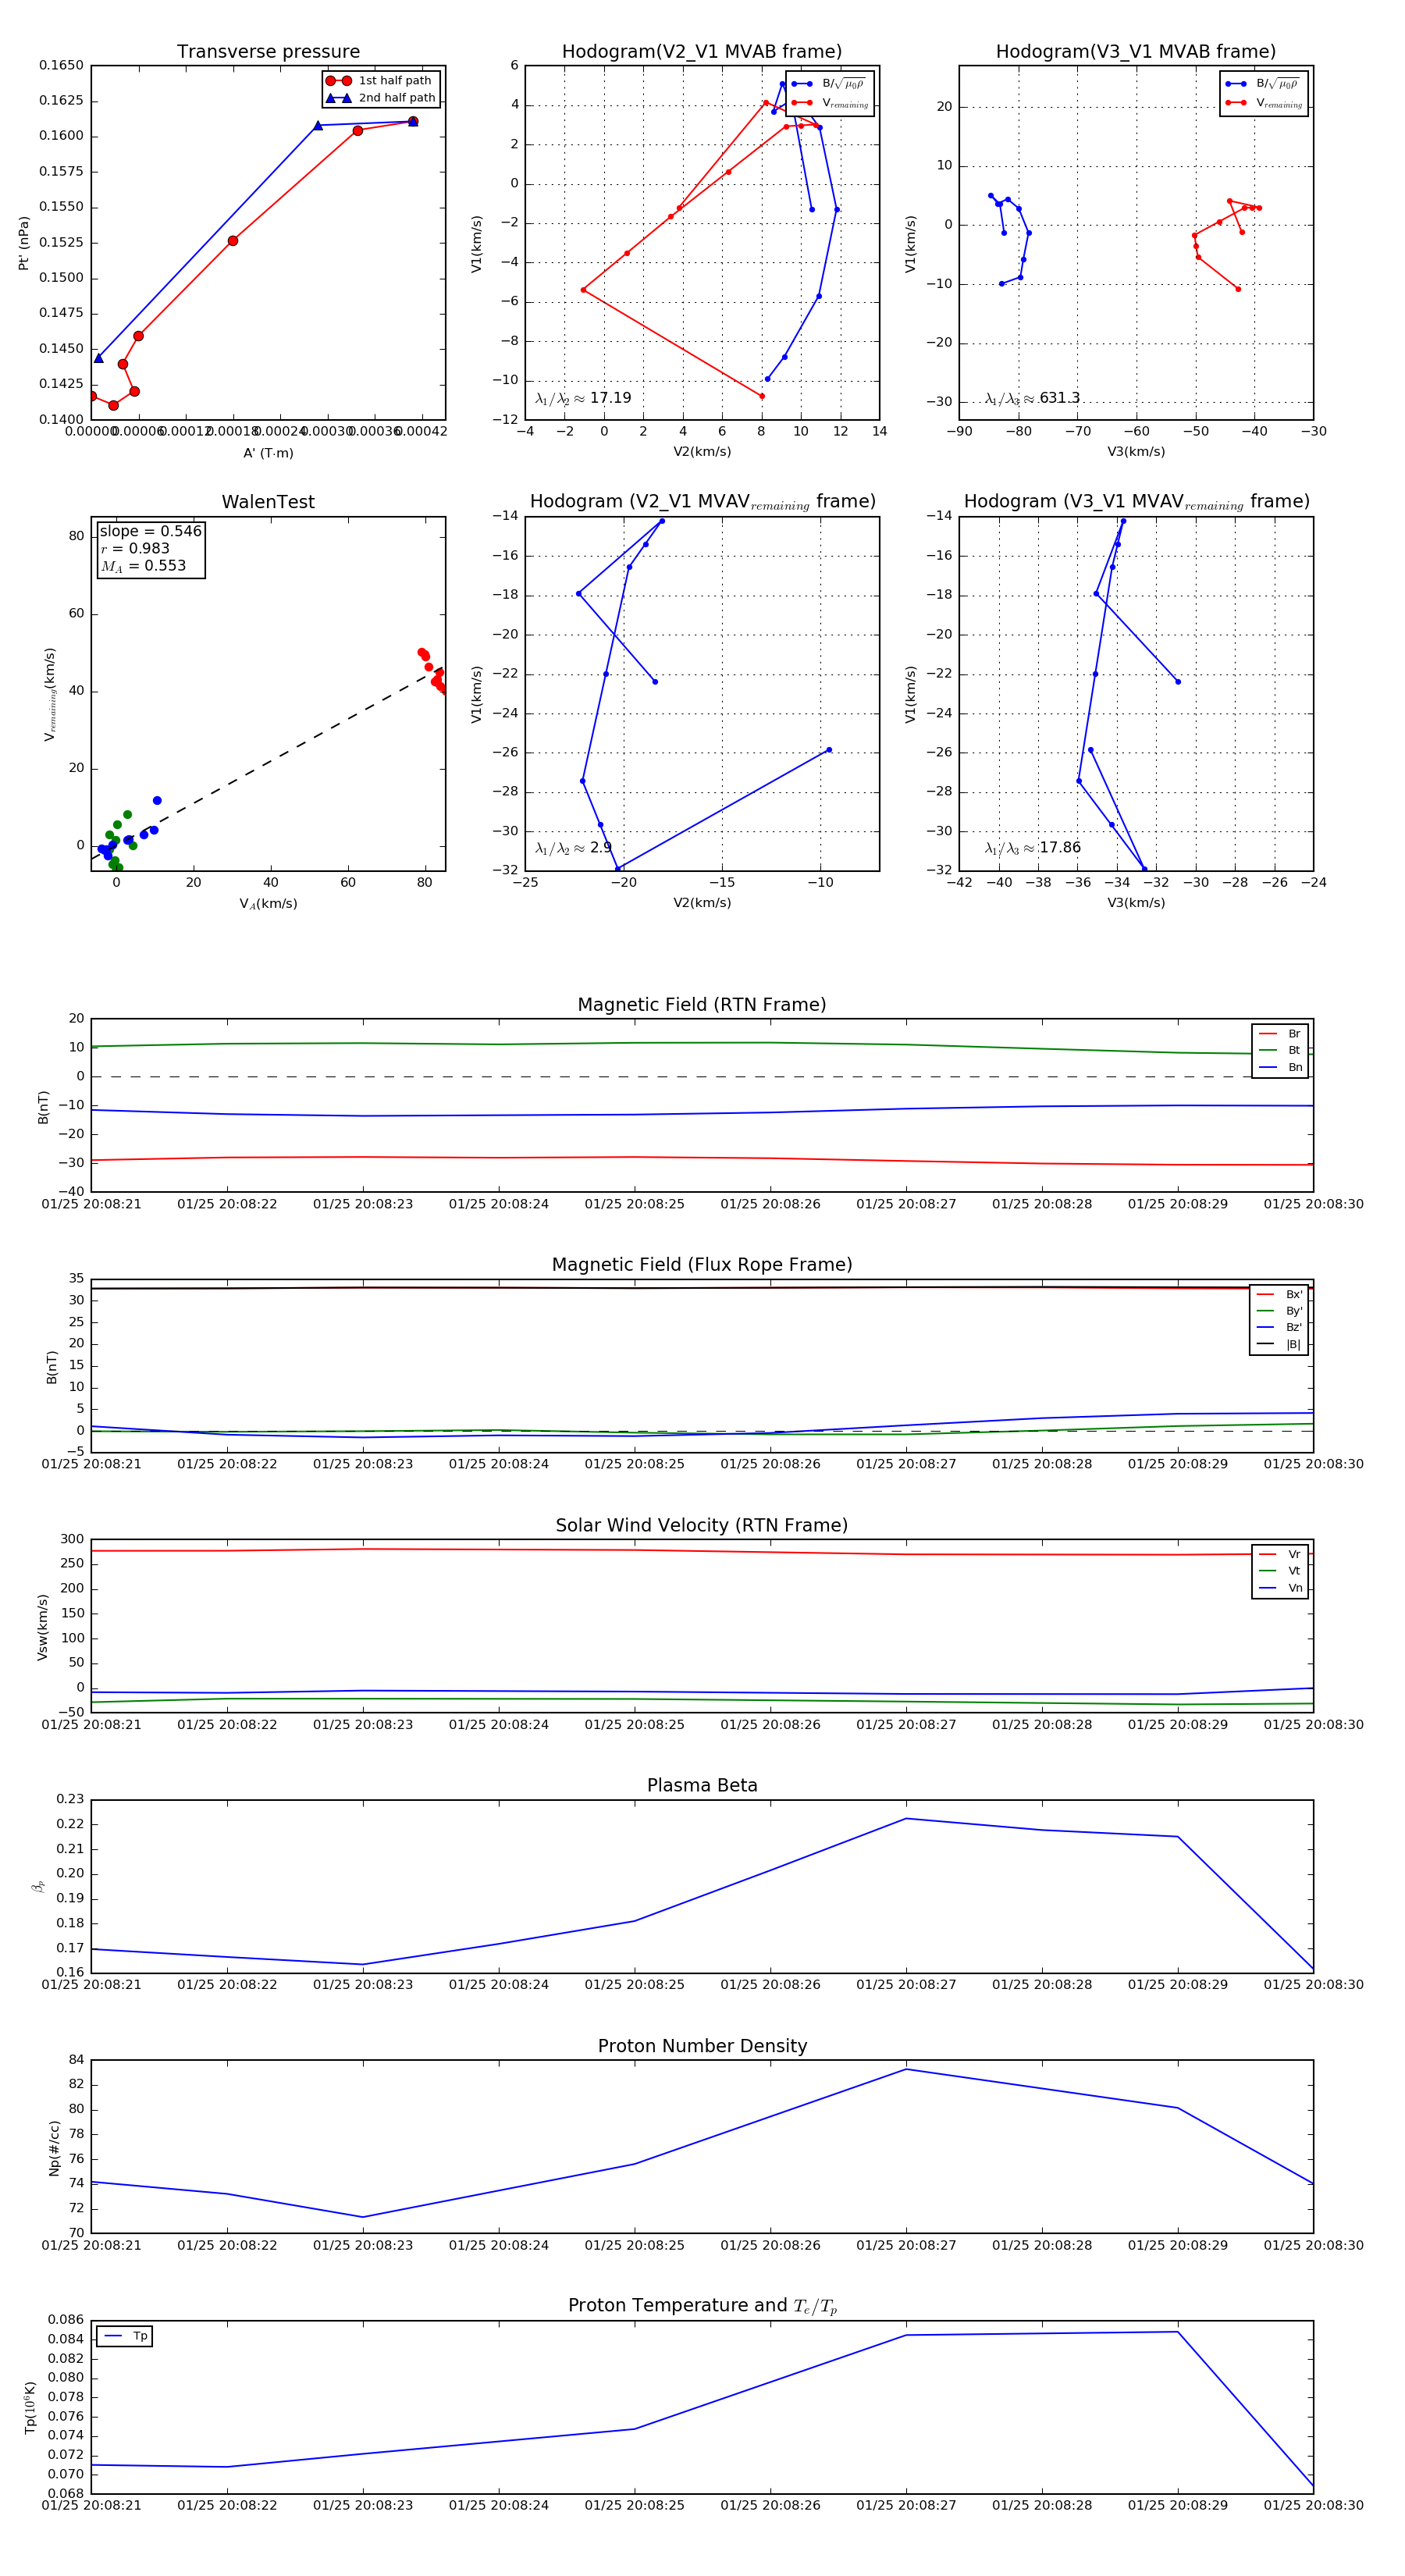Screen dimensions: 1405x2576
Task: Click the "Transverse pressure" plot title
Action: pyautogui.click(x=268, y=52)
